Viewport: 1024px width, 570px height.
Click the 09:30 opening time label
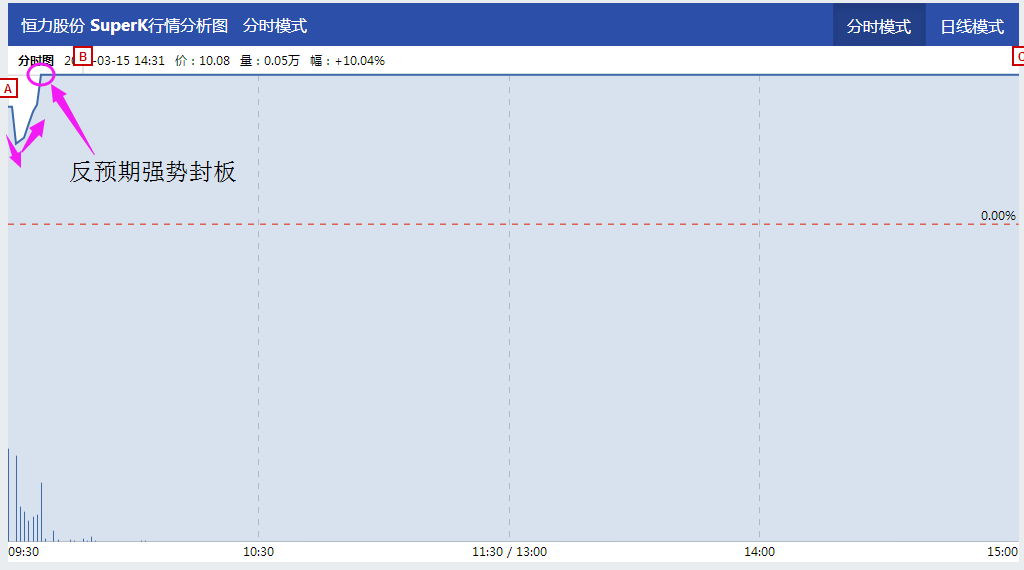tap(24, 552)
